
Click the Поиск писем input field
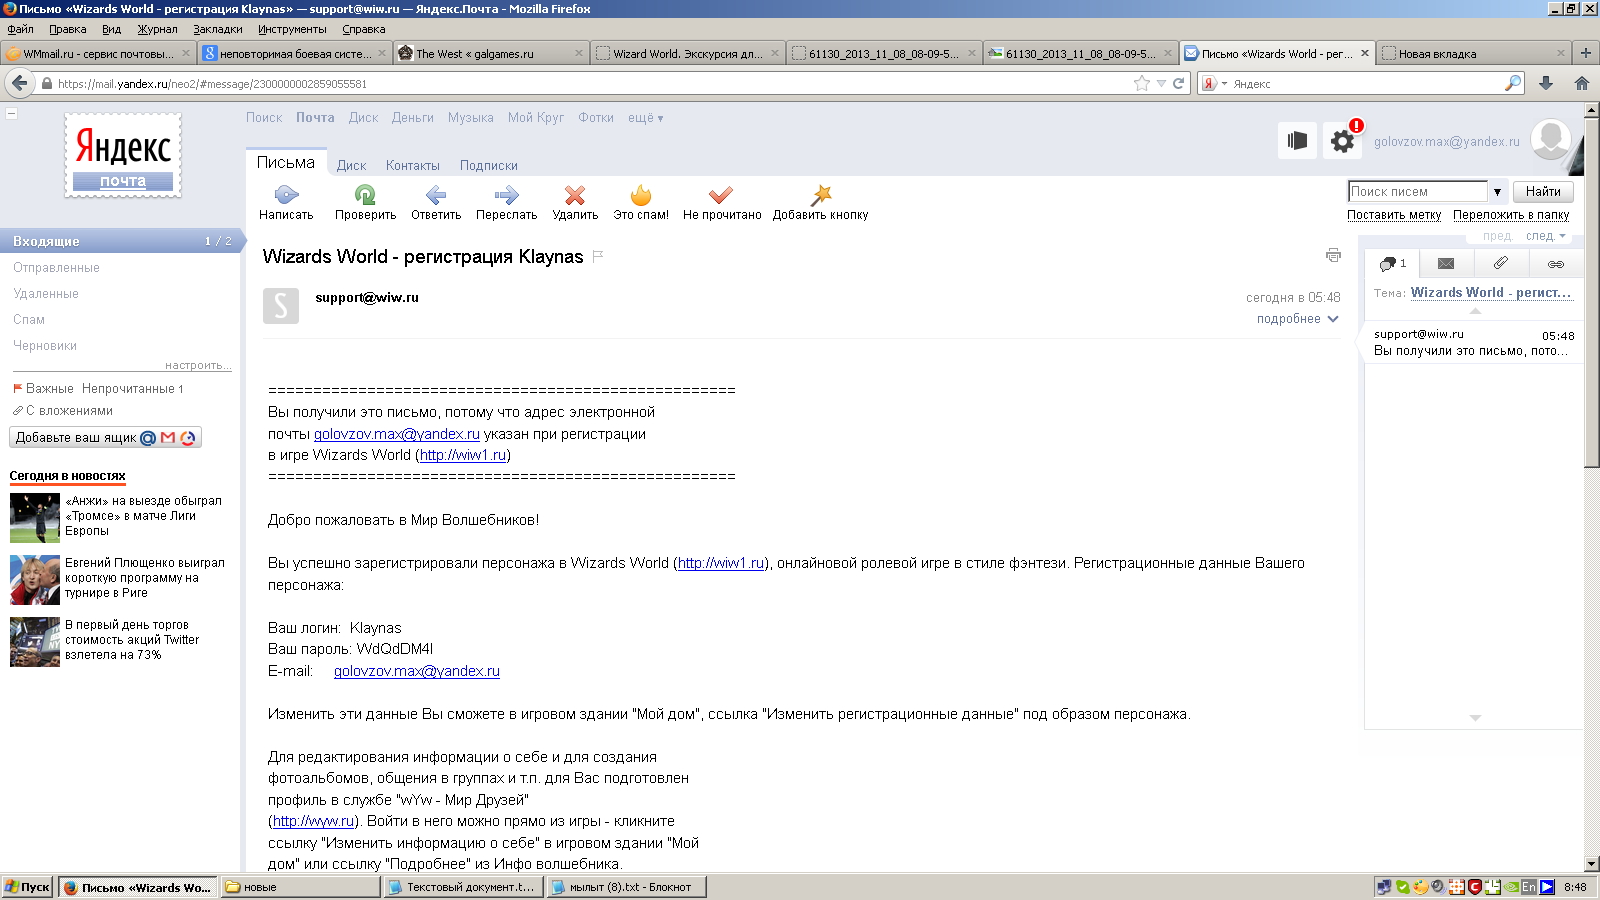(1418, 192)
